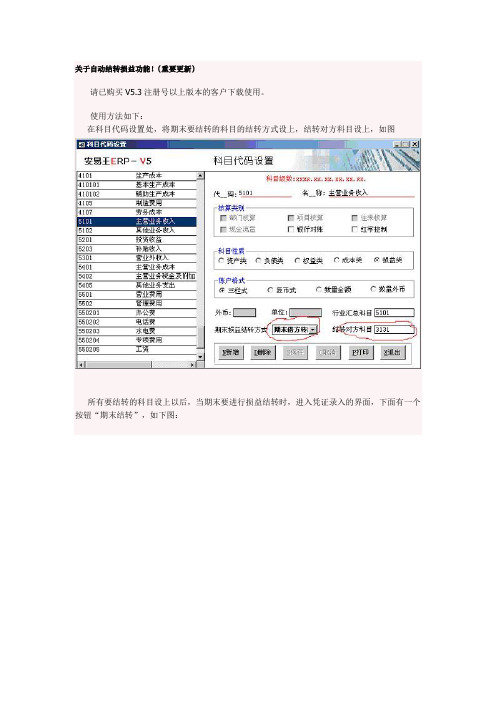The width and height of the screenshot is (496, 702).
Task: Click the list's scroll-up arrow
Action: click(201, 176)
